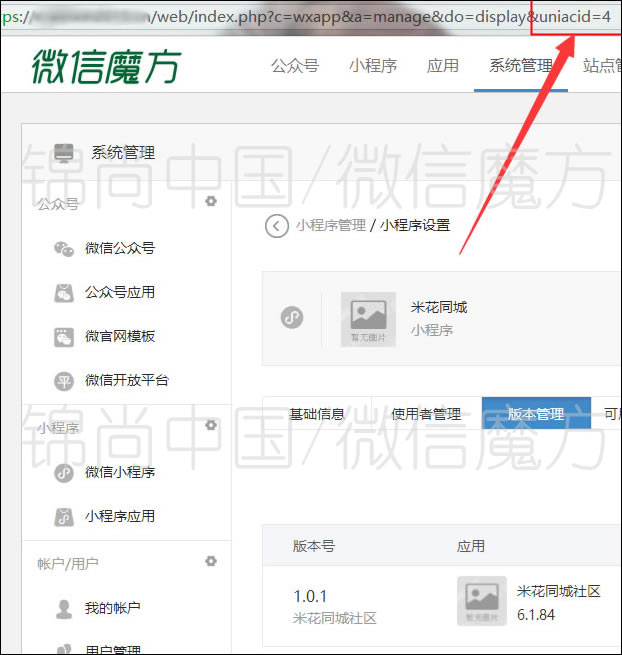The height and width of the screenshot is (655, 622).
Task: Open 微信小程序 in the sidebar
Action: tap(120, 472)
